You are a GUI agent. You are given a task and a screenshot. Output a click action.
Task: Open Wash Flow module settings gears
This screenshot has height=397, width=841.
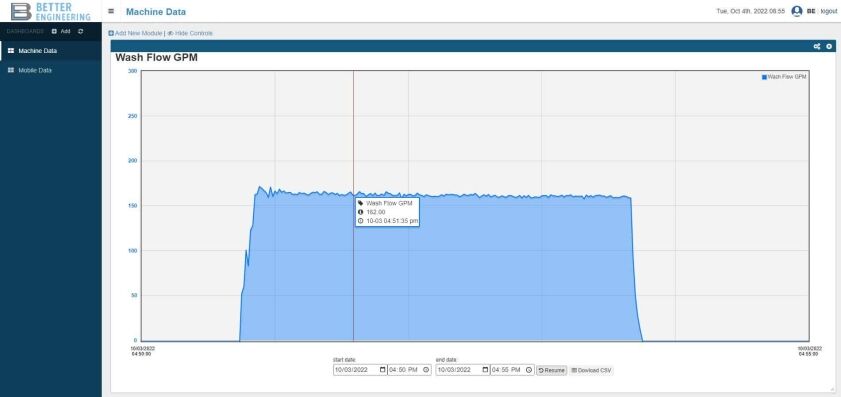pos(817,47)
